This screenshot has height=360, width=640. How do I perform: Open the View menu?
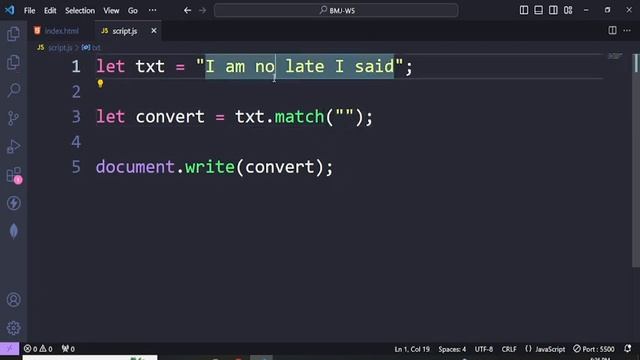111,11
